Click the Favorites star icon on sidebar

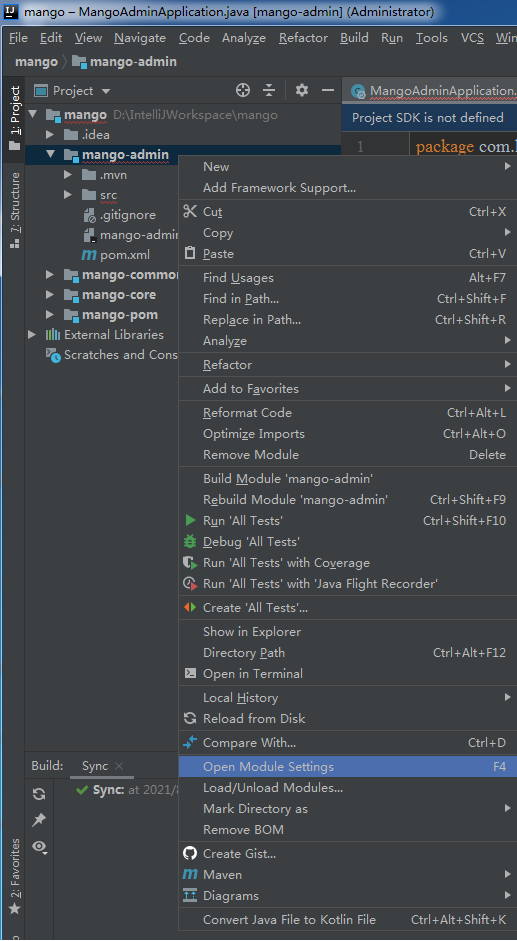click(x=14, y=909)
